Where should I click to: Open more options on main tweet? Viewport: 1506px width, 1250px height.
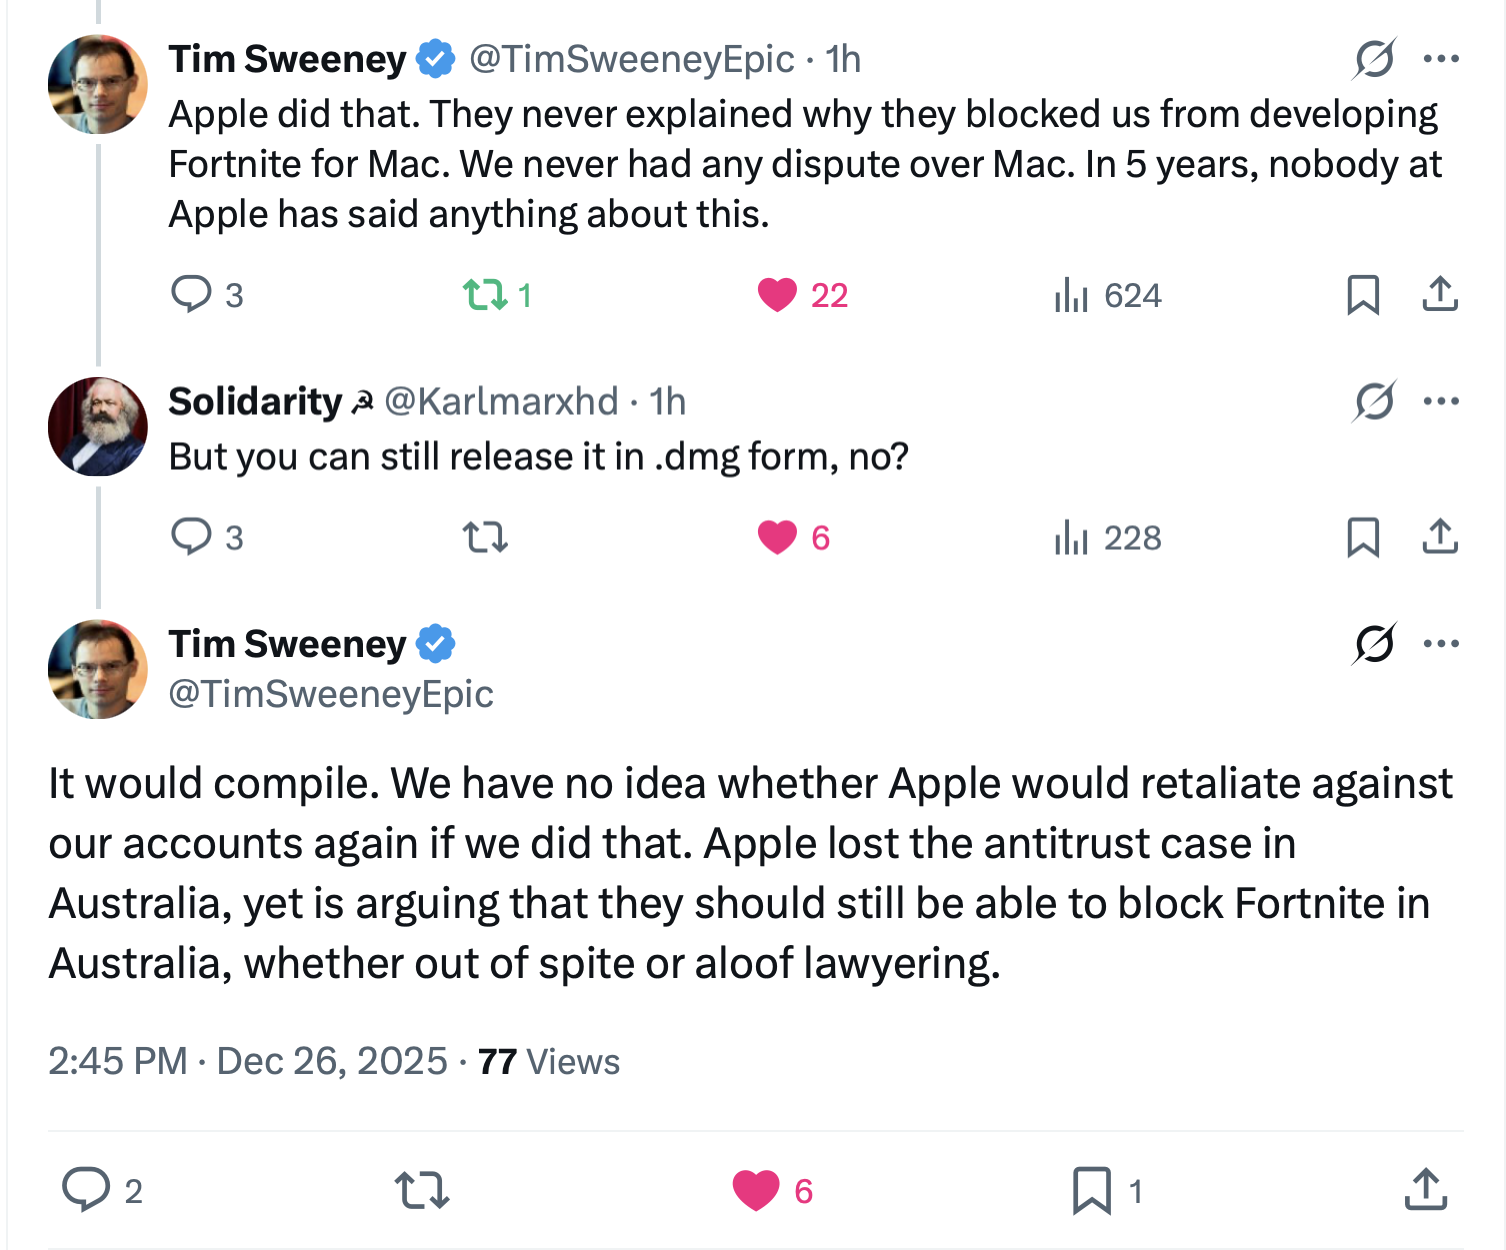[x=1441, y=644]
